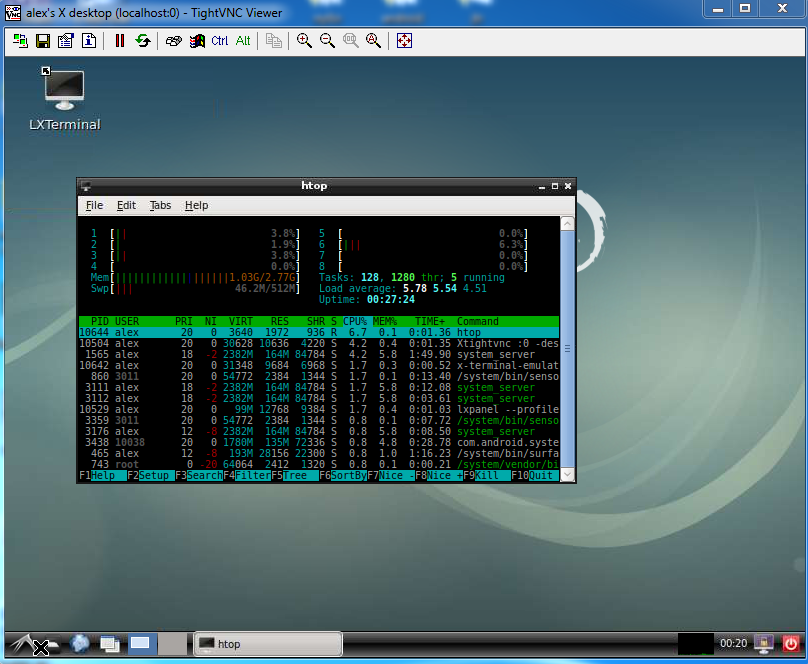Click the MEM% column header in htop
The height and width of the screenshot is (664, 808).
[x=385, y=321]
